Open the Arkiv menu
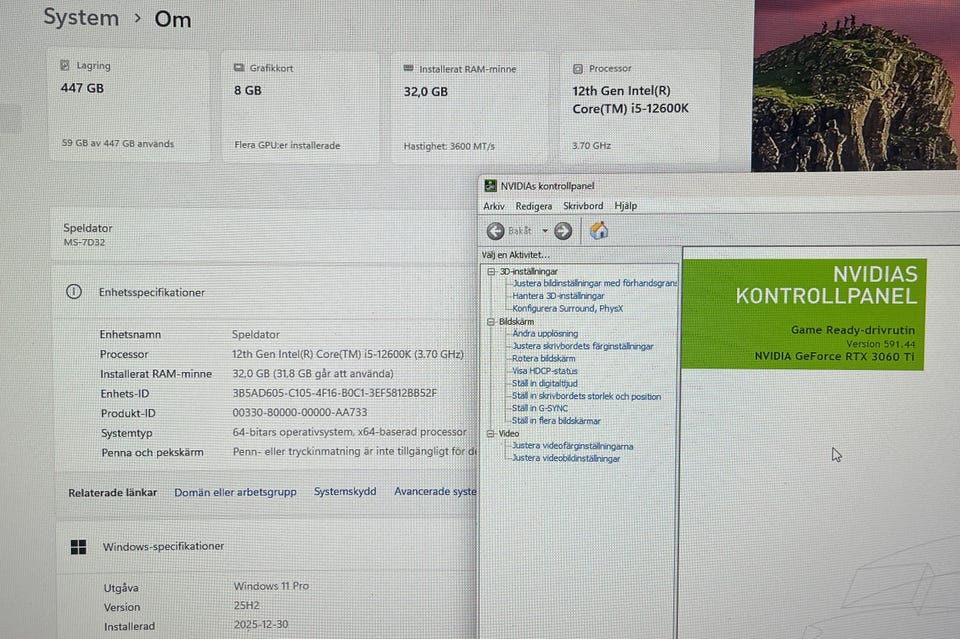This screenshot has width=960, height=639. click(x=493, y=205)
